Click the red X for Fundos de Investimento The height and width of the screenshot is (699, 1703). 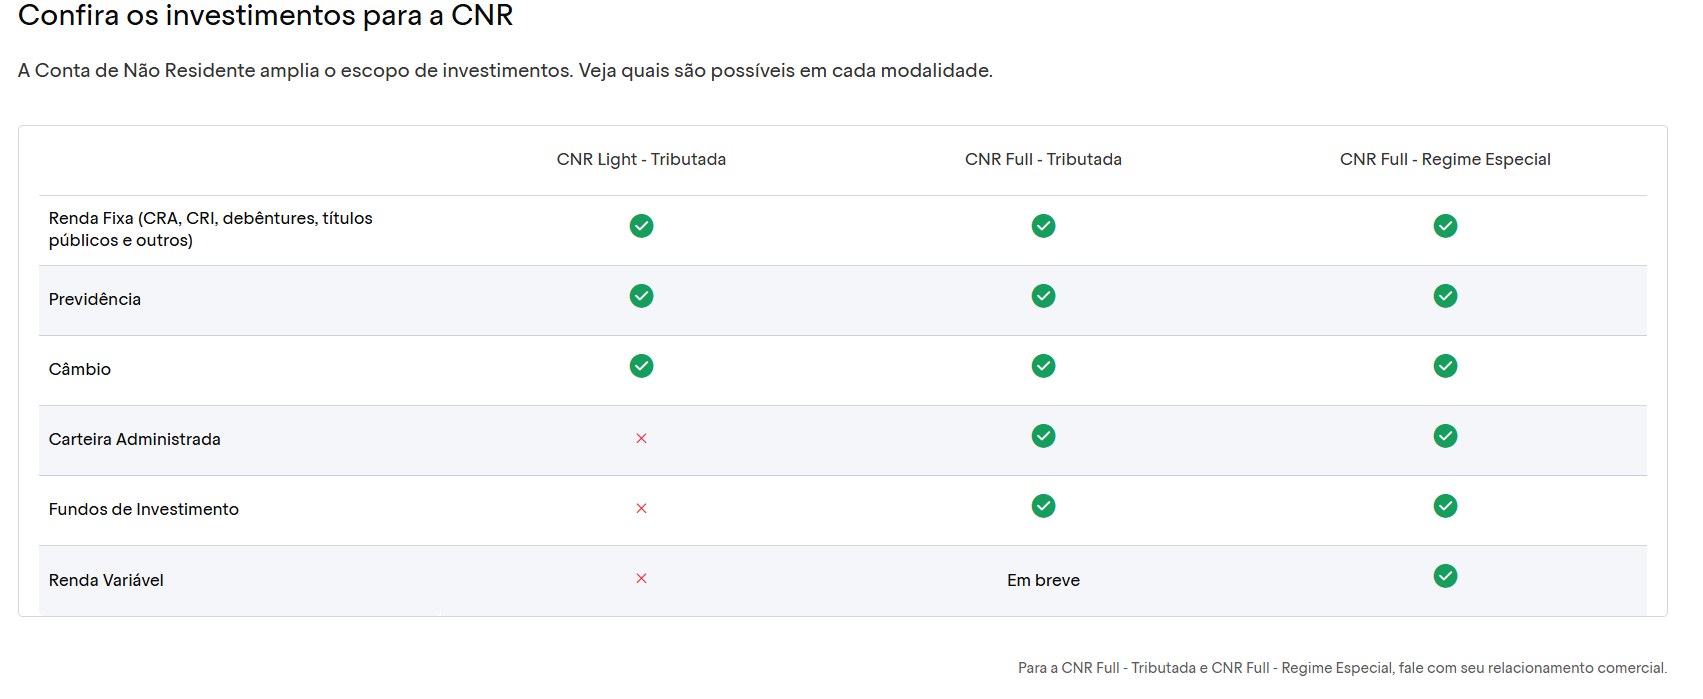tap(641, 508)
